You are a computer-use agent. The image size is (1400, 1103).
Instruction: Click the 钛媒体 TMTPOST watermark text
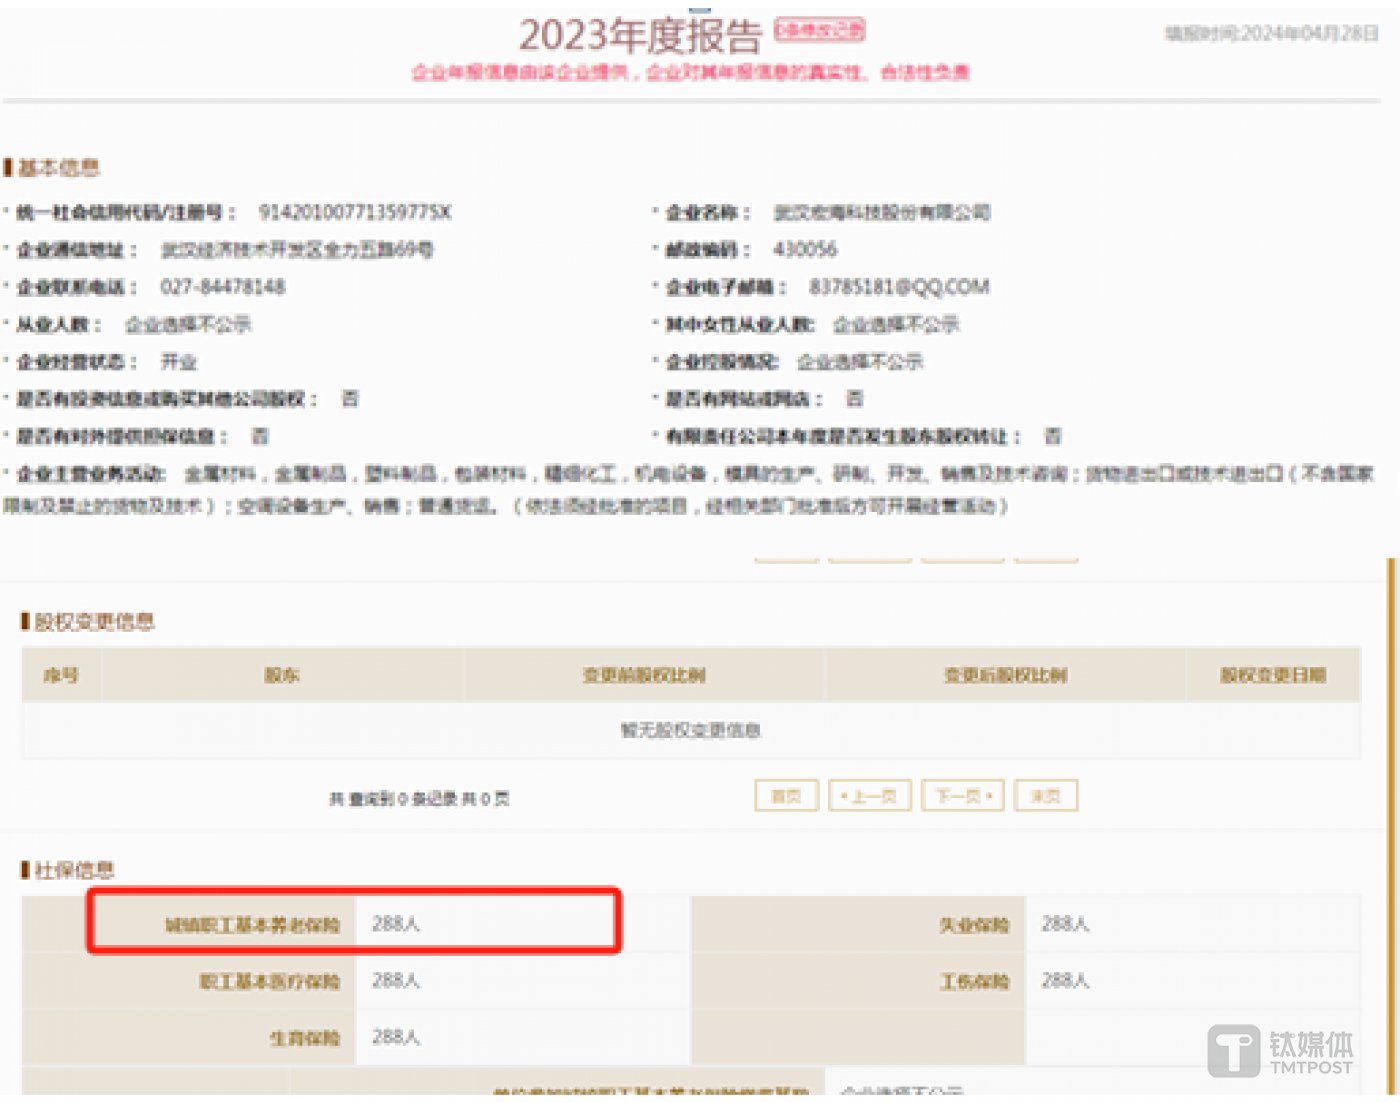pos(1310,1053)
